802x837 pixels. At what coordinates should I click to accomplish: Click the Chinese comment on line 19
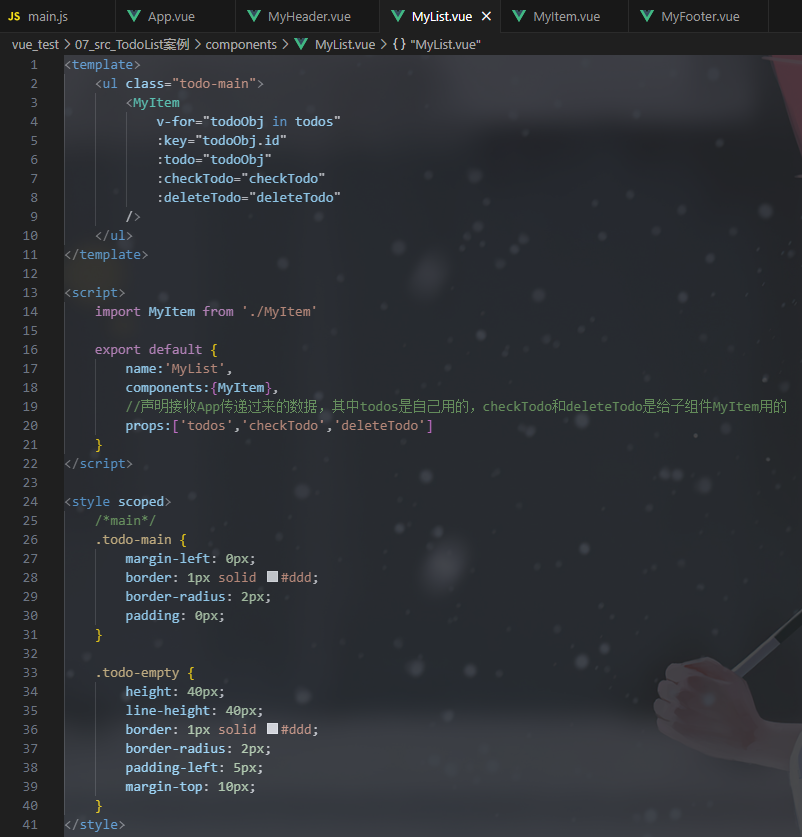456,407
